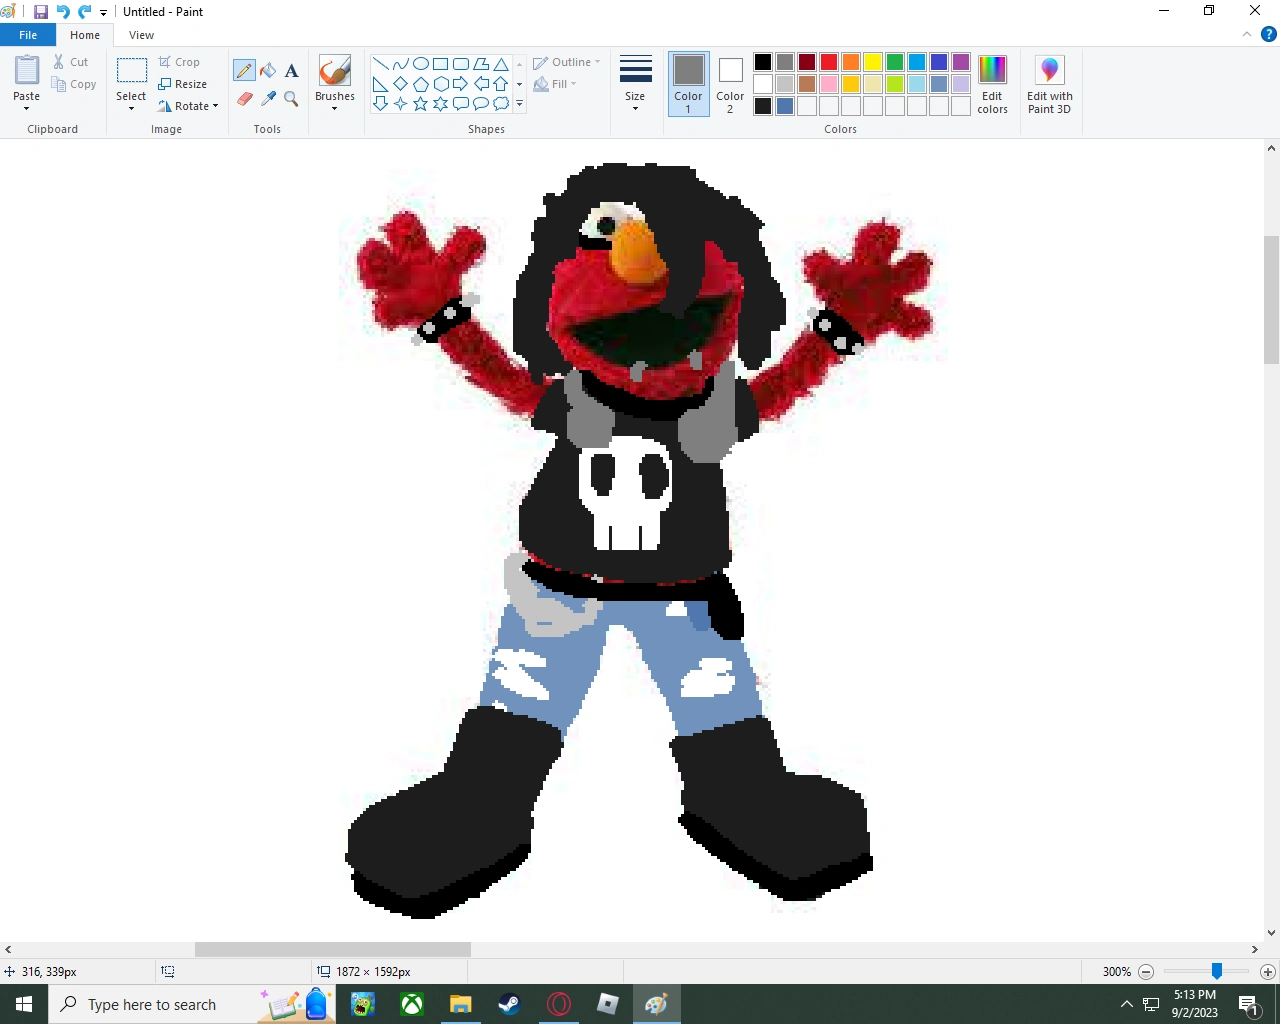This screenshot has width=1280, height=1024.
Task: Select the Oval shape
Action: tap(420, 62)
